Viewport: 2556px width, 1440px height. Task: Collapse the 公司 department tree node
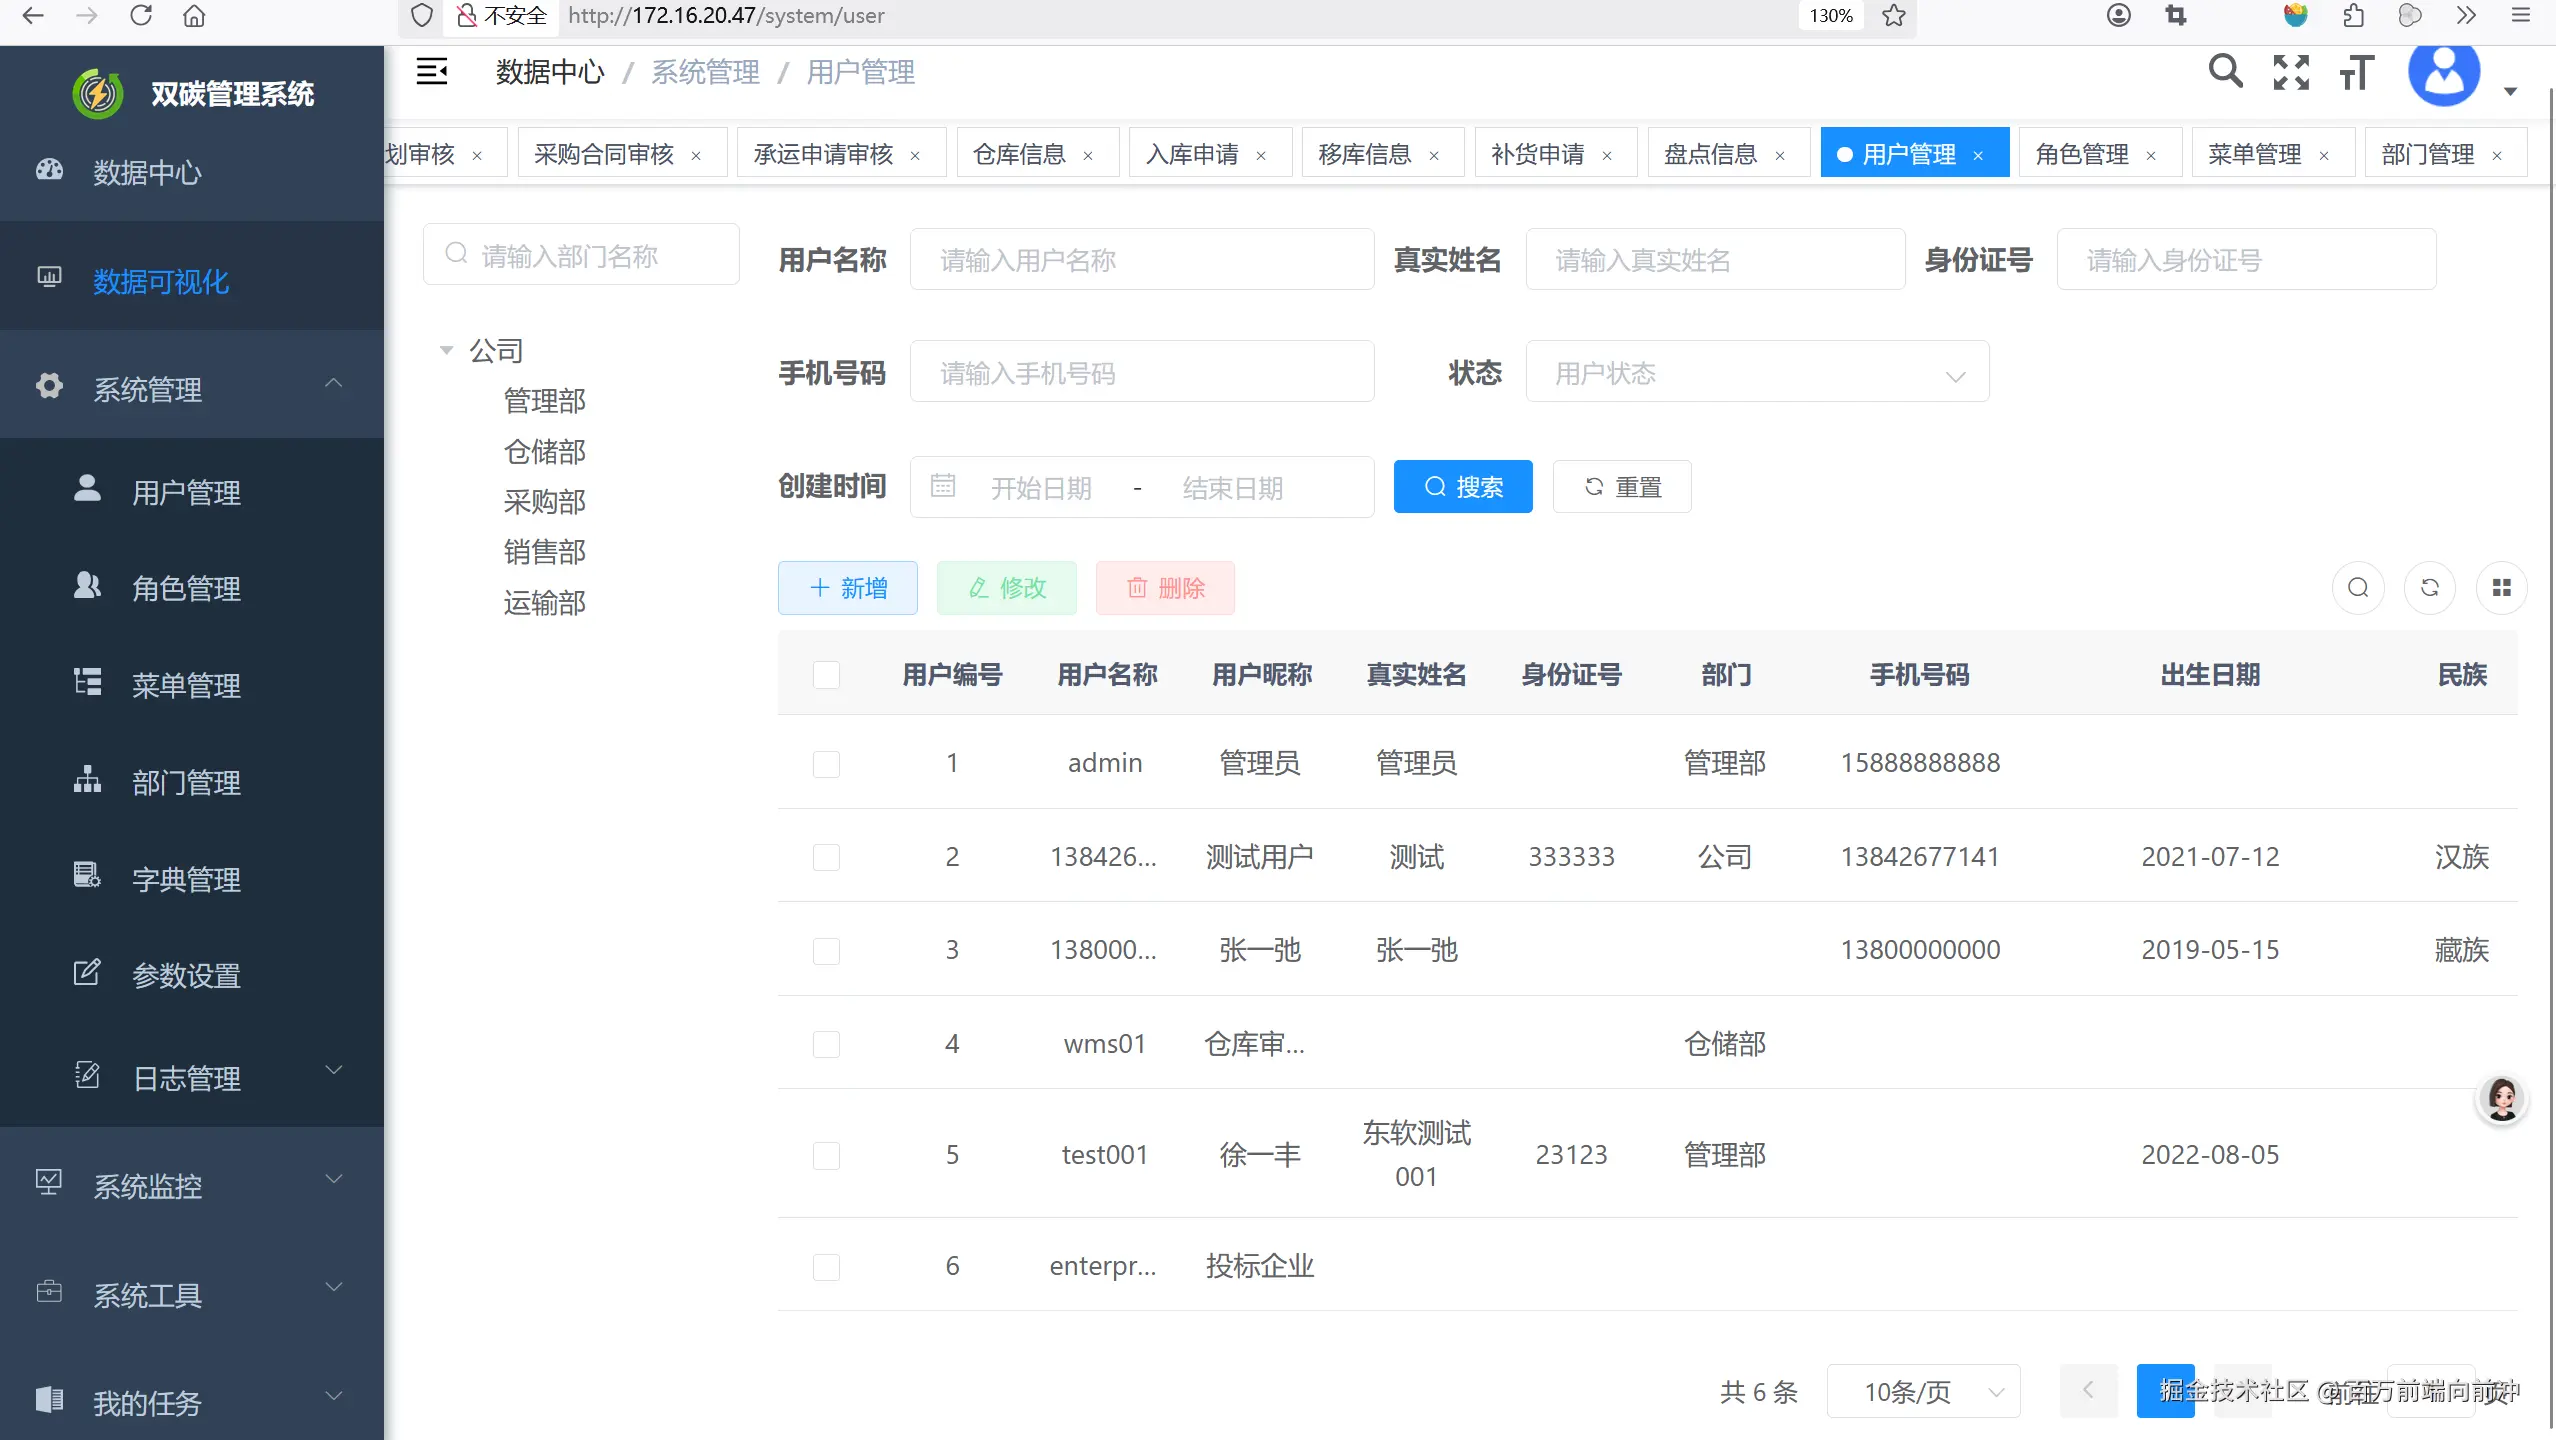tap(446, 350)
